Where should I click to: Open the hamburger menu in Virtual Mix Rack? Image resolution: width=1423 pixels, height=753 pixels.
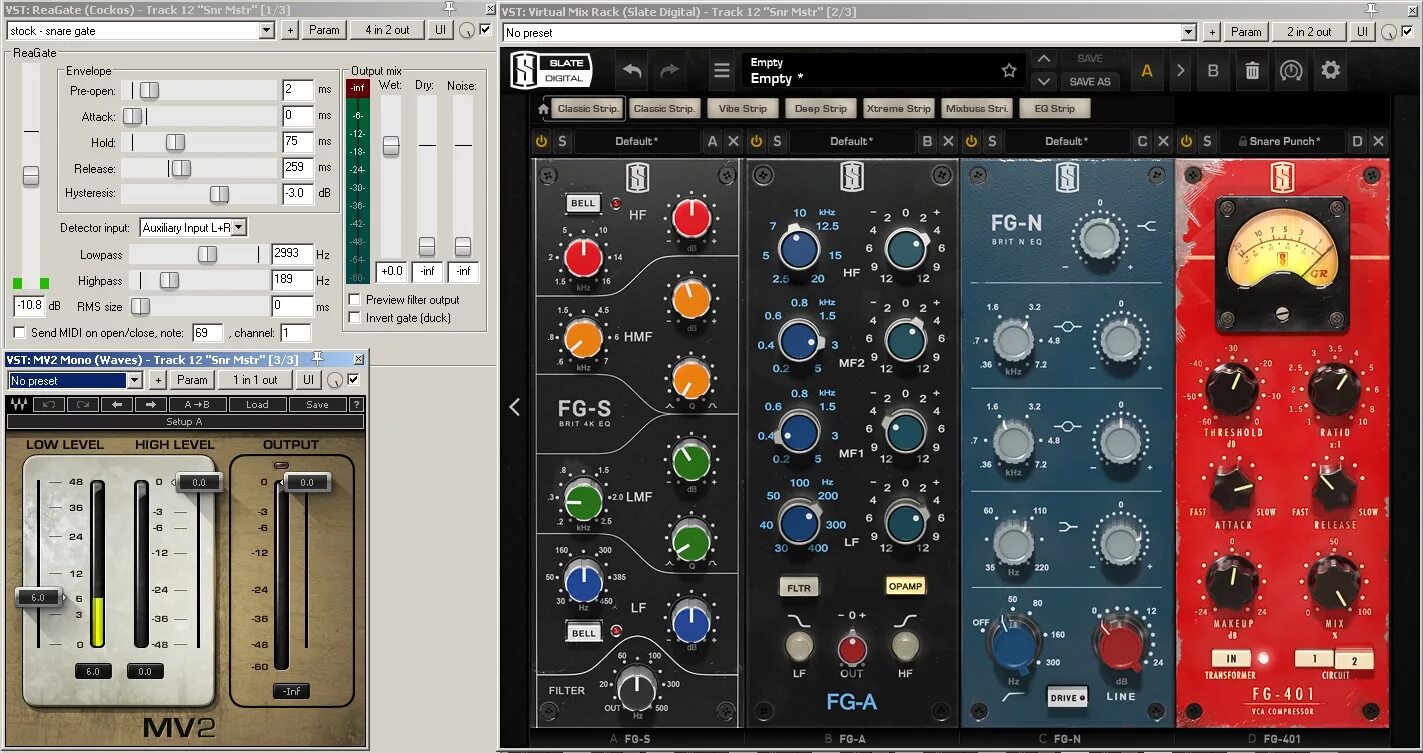[x=722, y=70]
